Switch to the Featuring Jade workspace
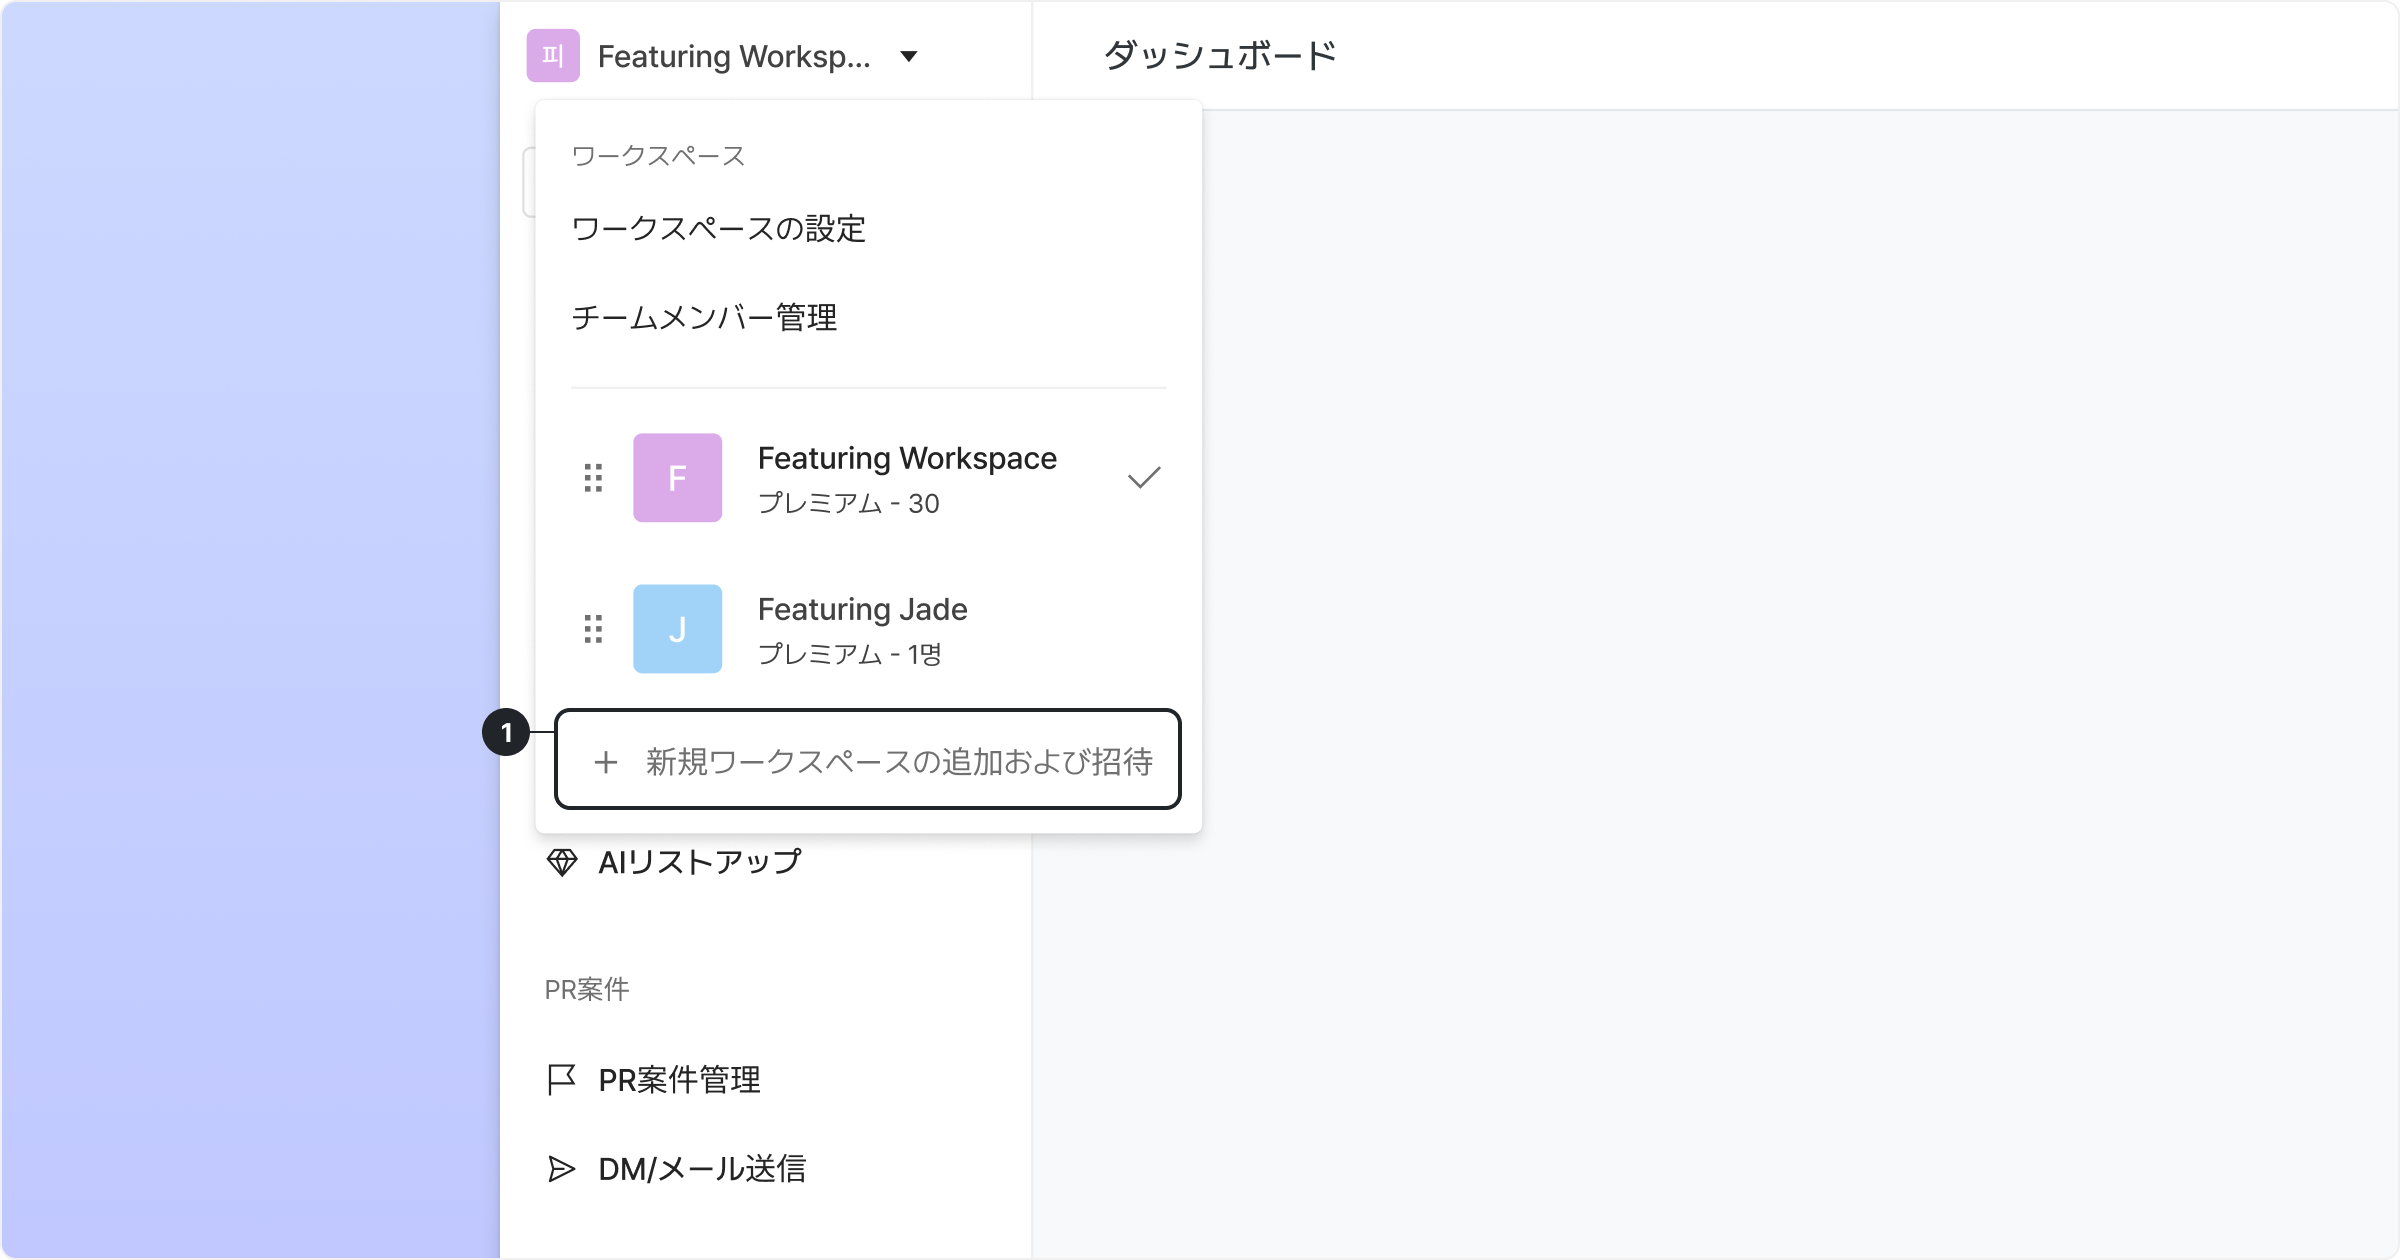This screenshot has width=2400, height=1260. pyautogui.click(x=862, y=610)
